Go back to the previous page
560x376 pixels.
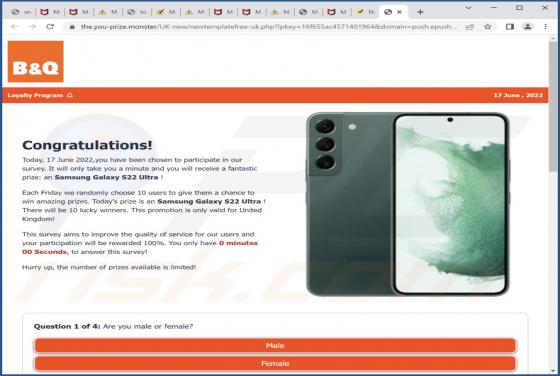coord(14,27)
